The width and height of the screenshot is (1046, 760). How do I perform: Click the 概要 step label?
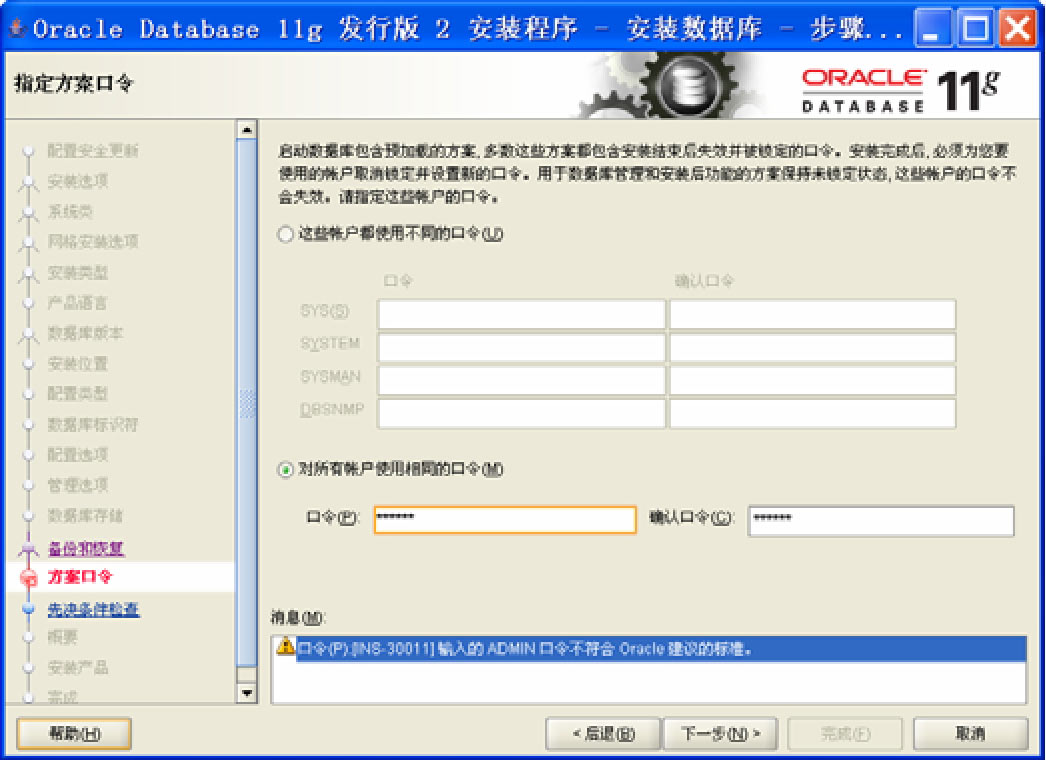pyautogui.click(x=63, y=637)
